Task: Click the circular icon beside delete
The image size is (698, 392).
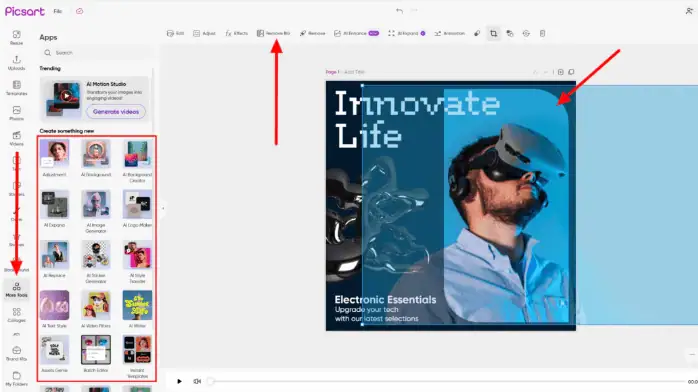Action: (526, 33)
